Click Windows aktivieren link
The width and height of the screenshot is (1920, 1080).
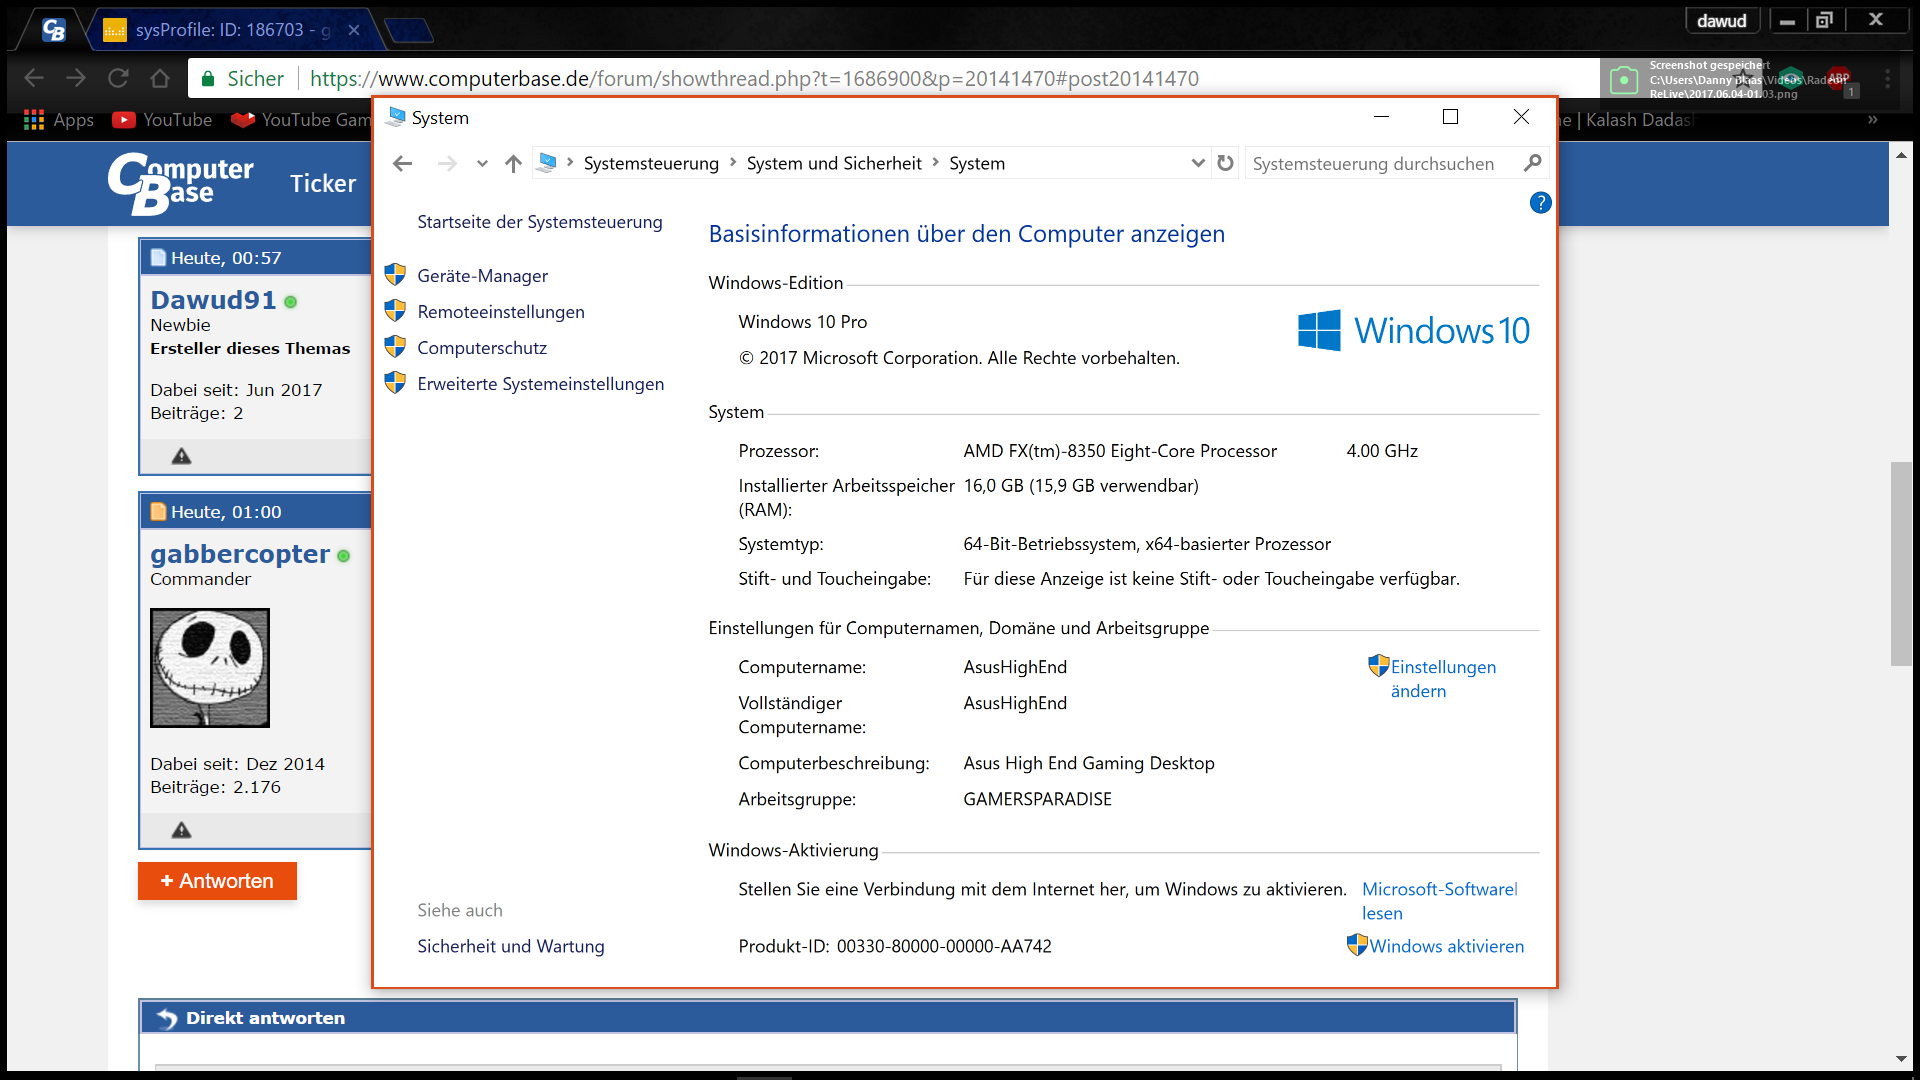[1446, 946]
